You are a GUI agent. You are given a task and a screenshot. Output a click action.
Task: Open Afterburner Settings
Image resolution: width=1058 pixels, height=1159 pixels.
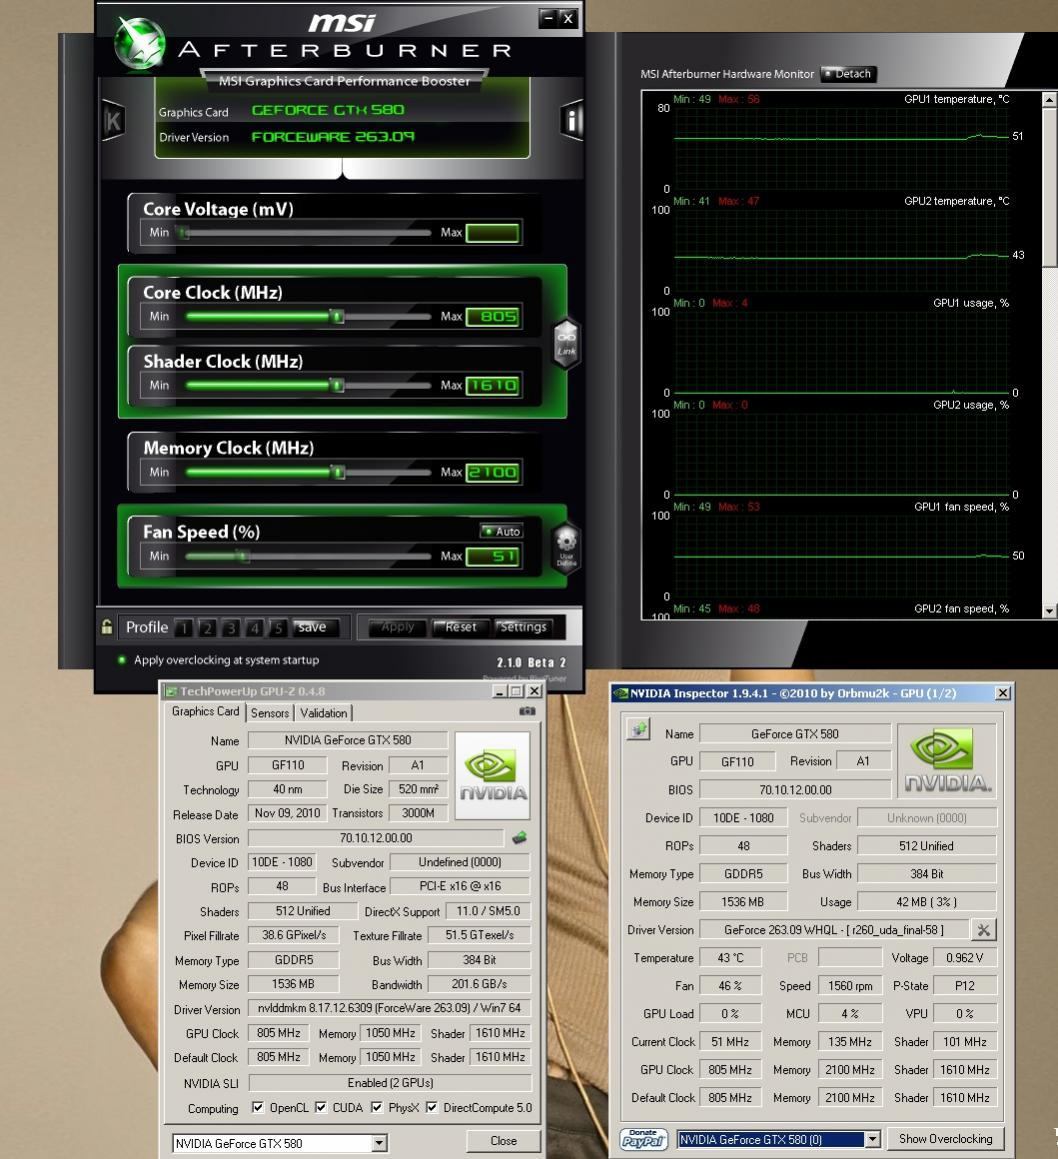pos(523,628)
